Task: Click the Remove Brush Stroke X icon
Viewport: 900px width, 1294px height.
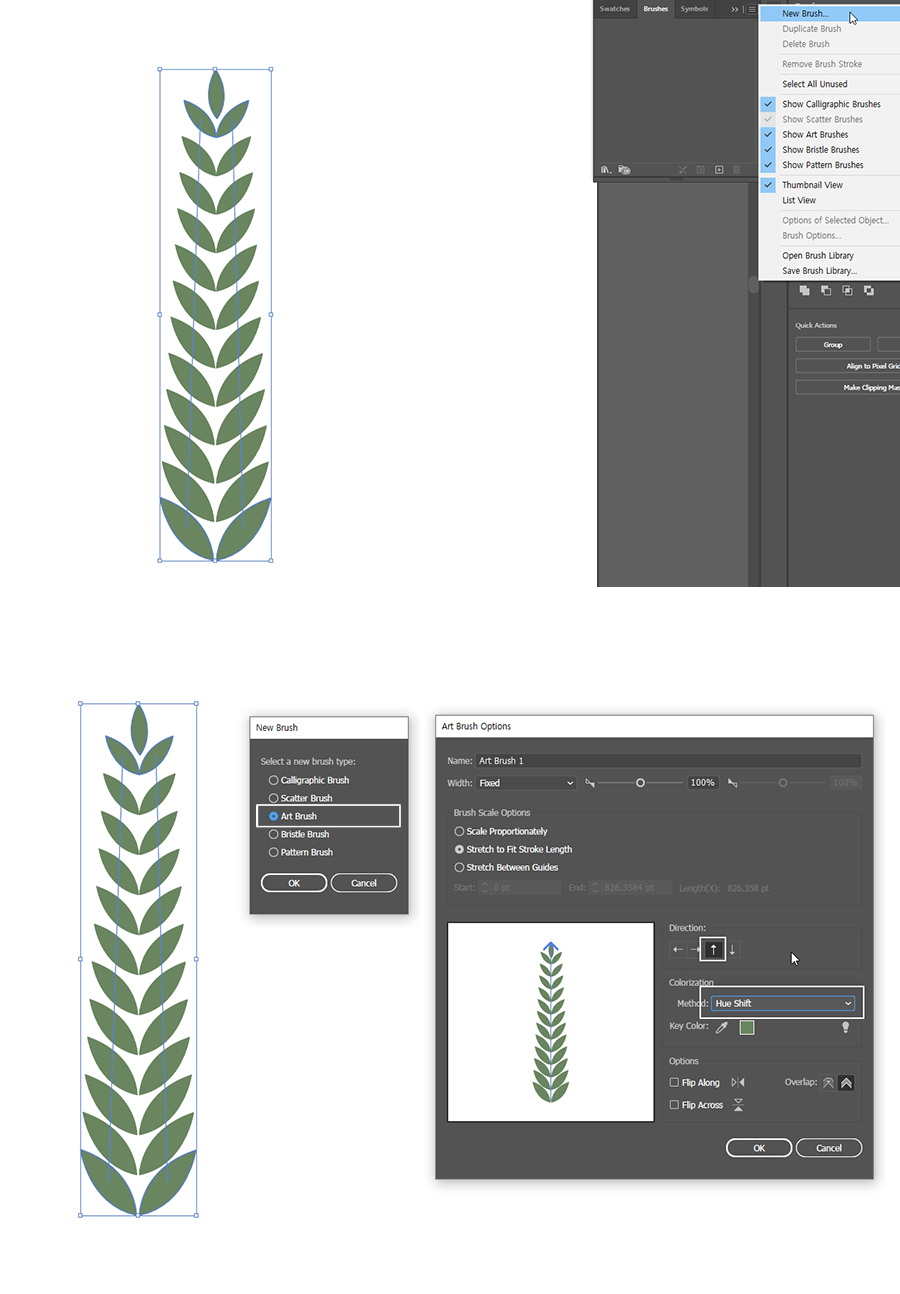Action: pos(683,170)
